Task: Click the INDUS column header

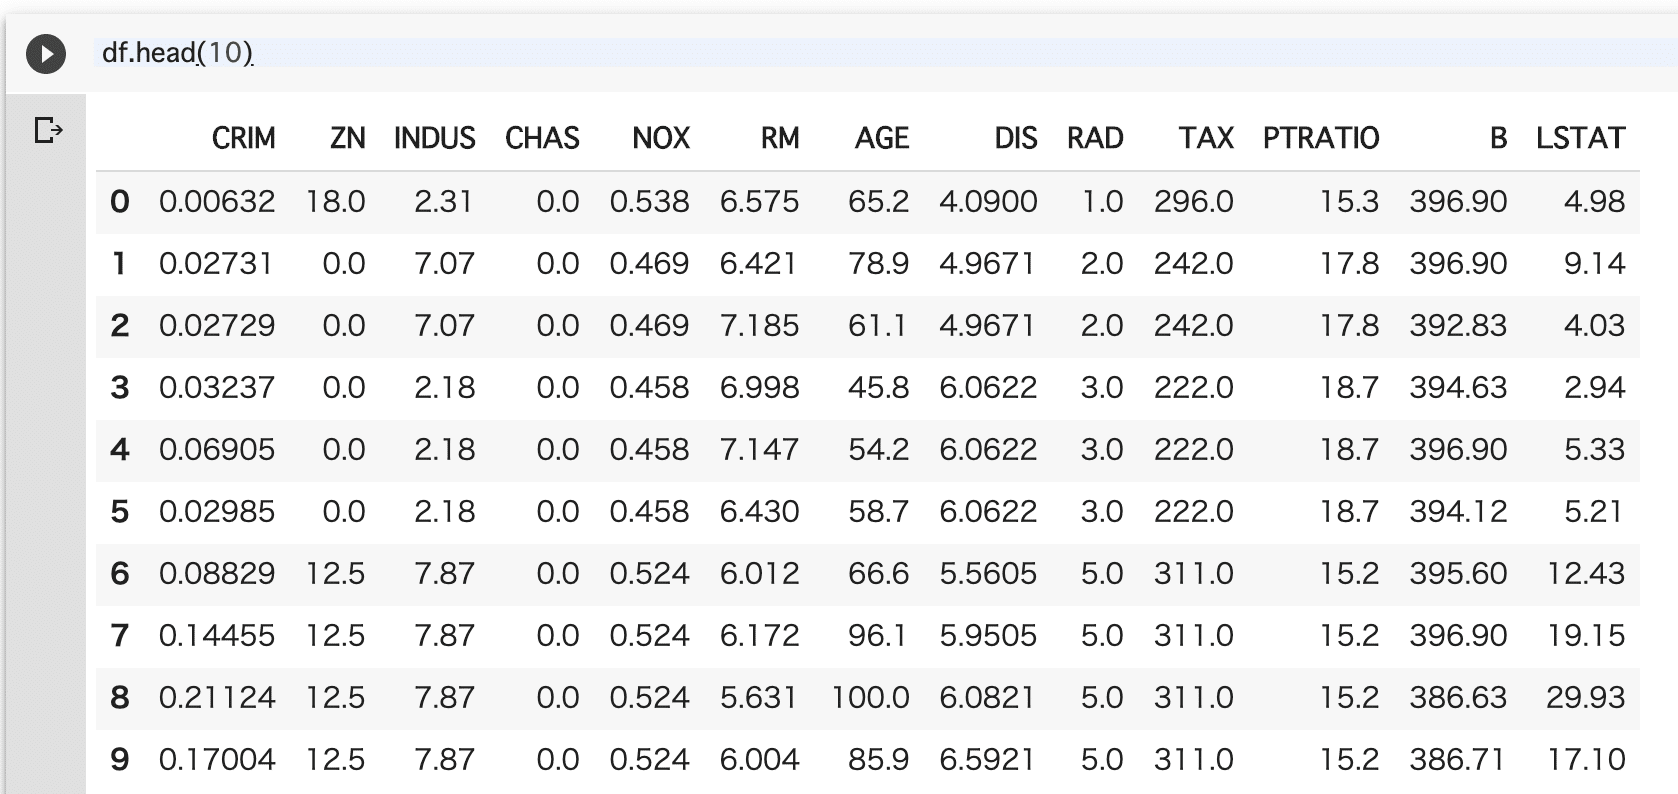Action: 435,138
